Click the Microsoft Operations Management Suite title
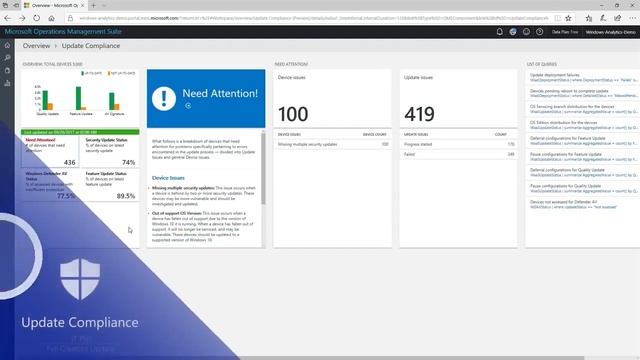640x360 pixels. (63, 31)
